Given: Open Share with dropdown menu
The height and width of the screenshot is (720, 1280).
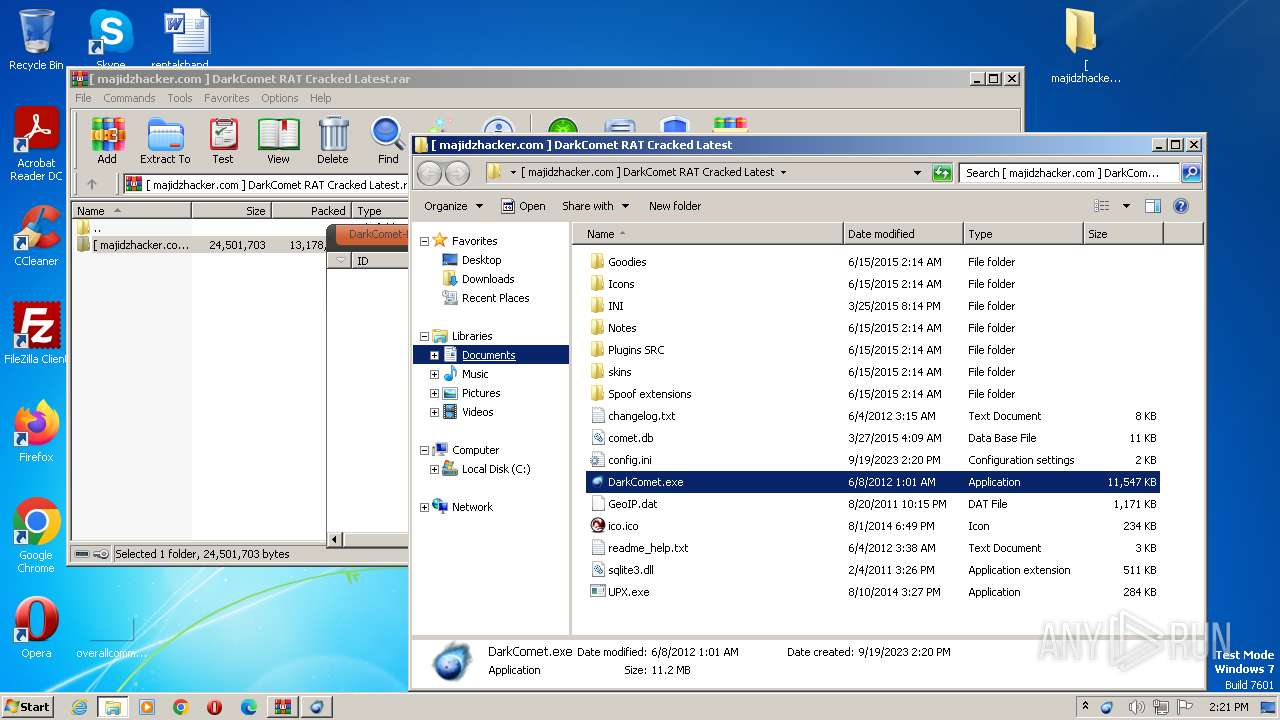Looking at the screenshot, I should pos(595,206).
